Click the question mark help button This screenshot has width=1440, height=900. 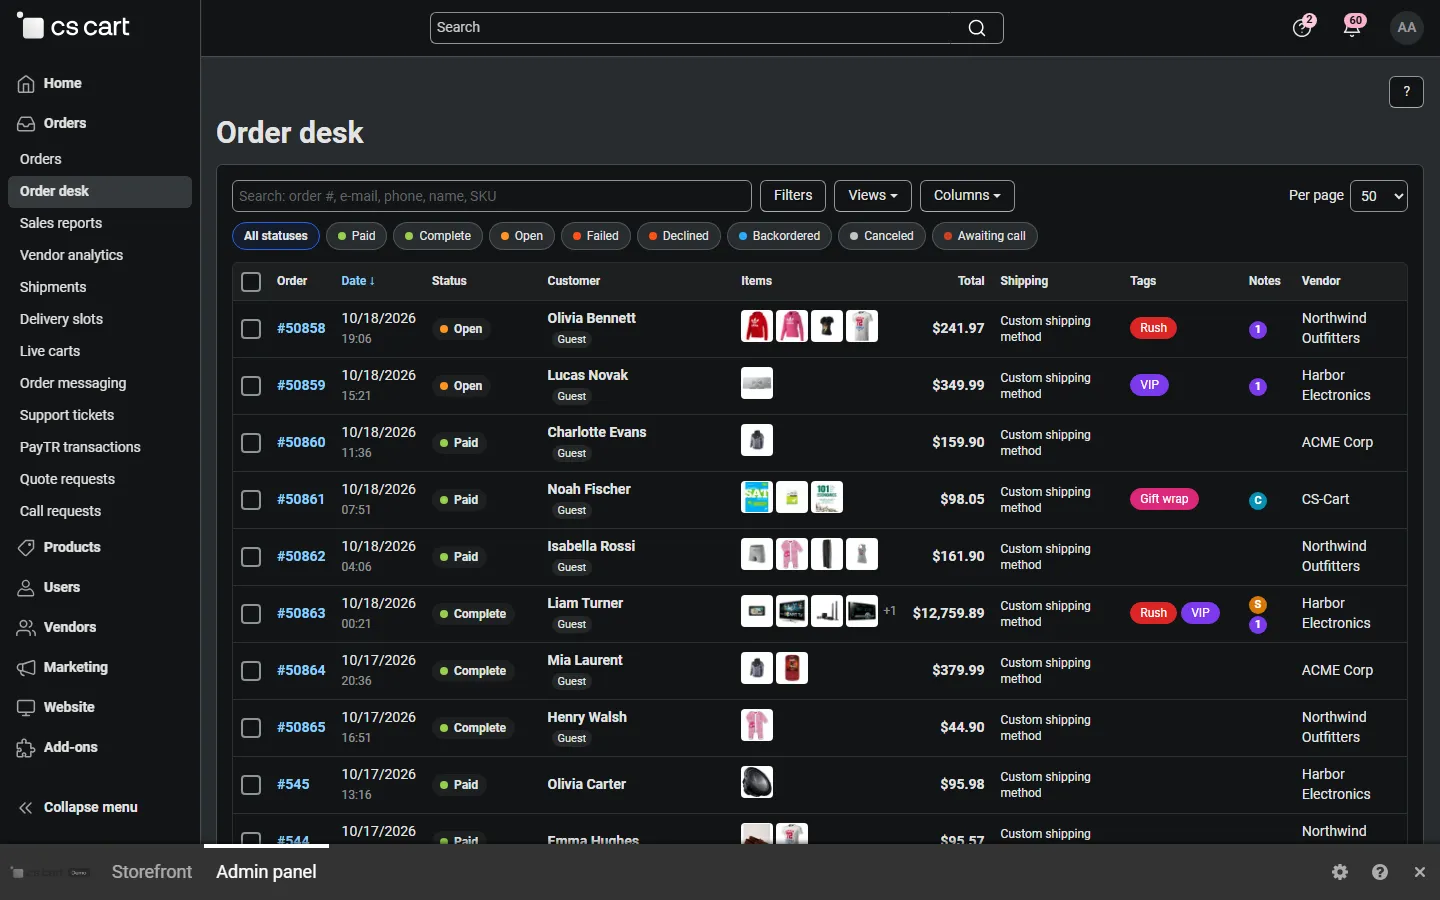coord(1406,92)
